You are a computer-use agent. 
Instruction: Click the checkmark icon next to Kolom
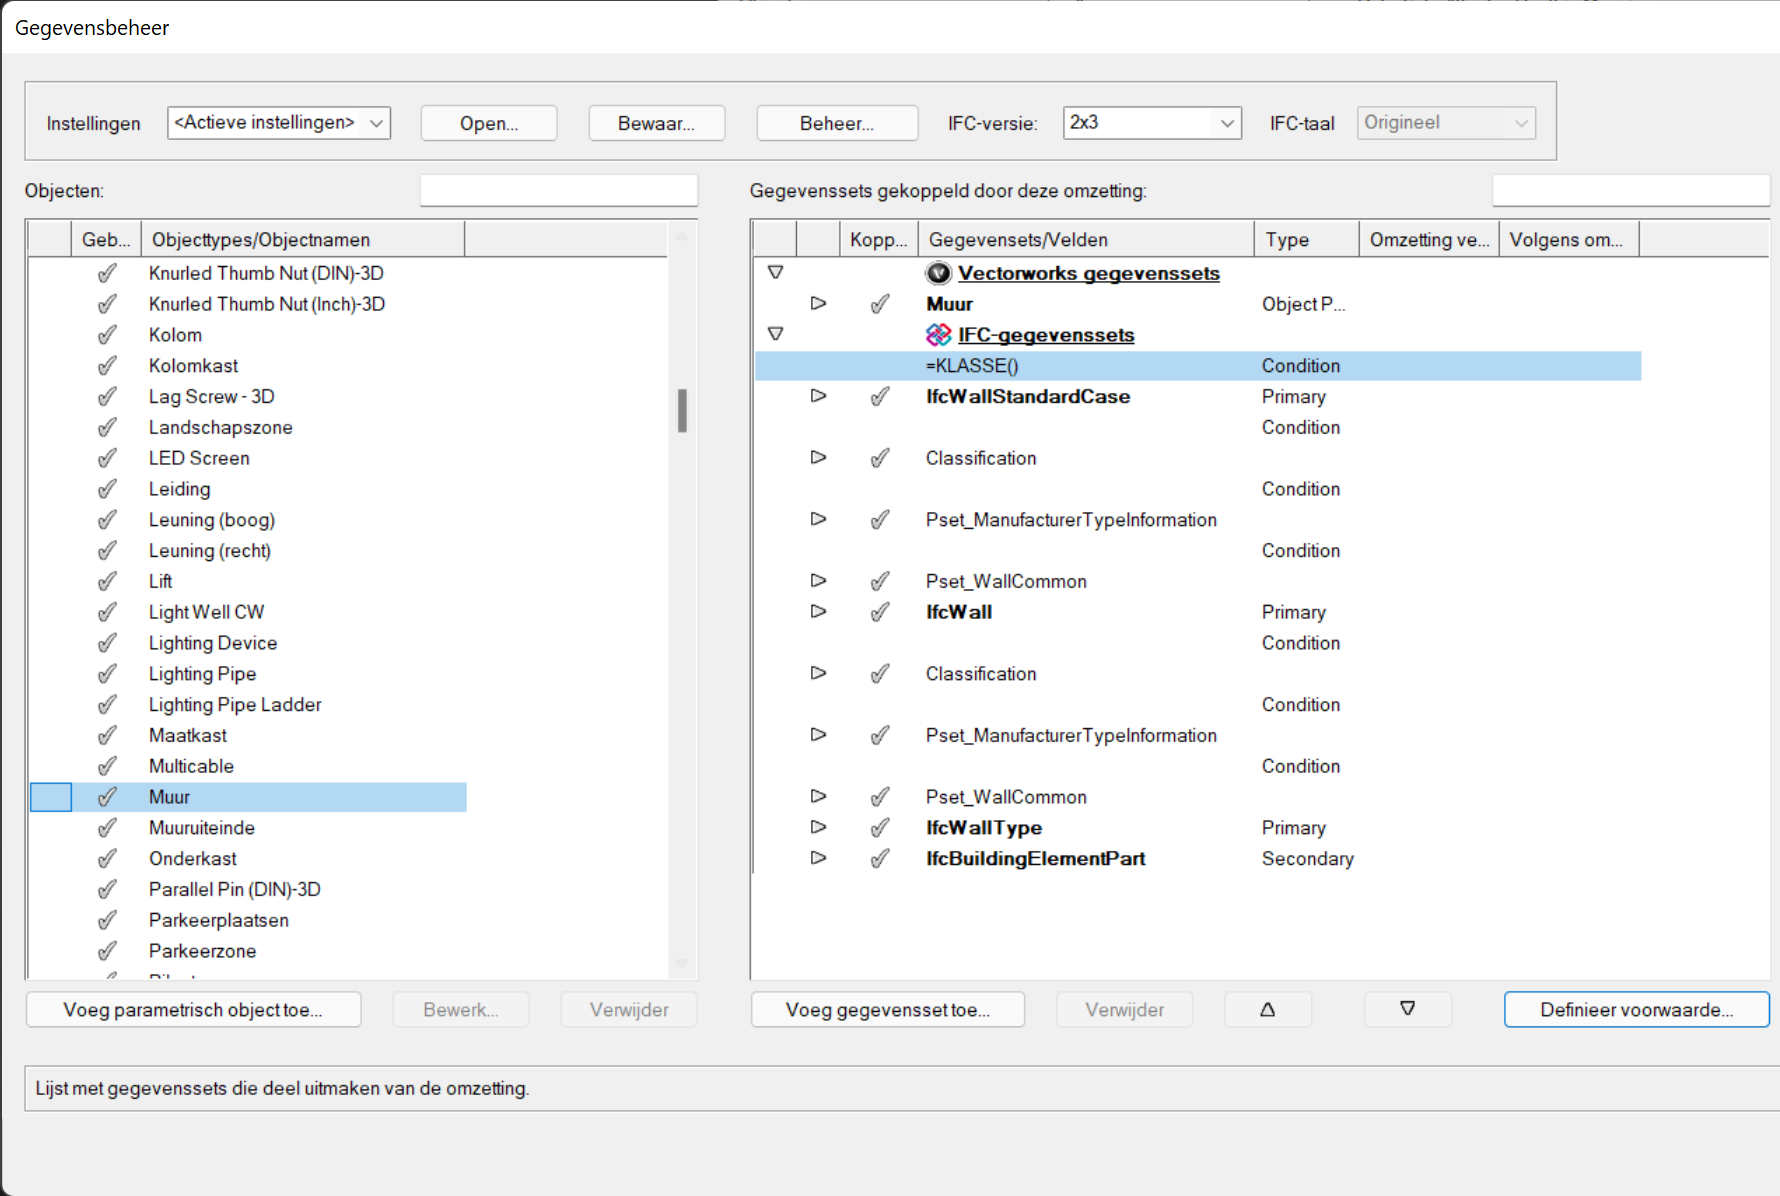(107, 335)
